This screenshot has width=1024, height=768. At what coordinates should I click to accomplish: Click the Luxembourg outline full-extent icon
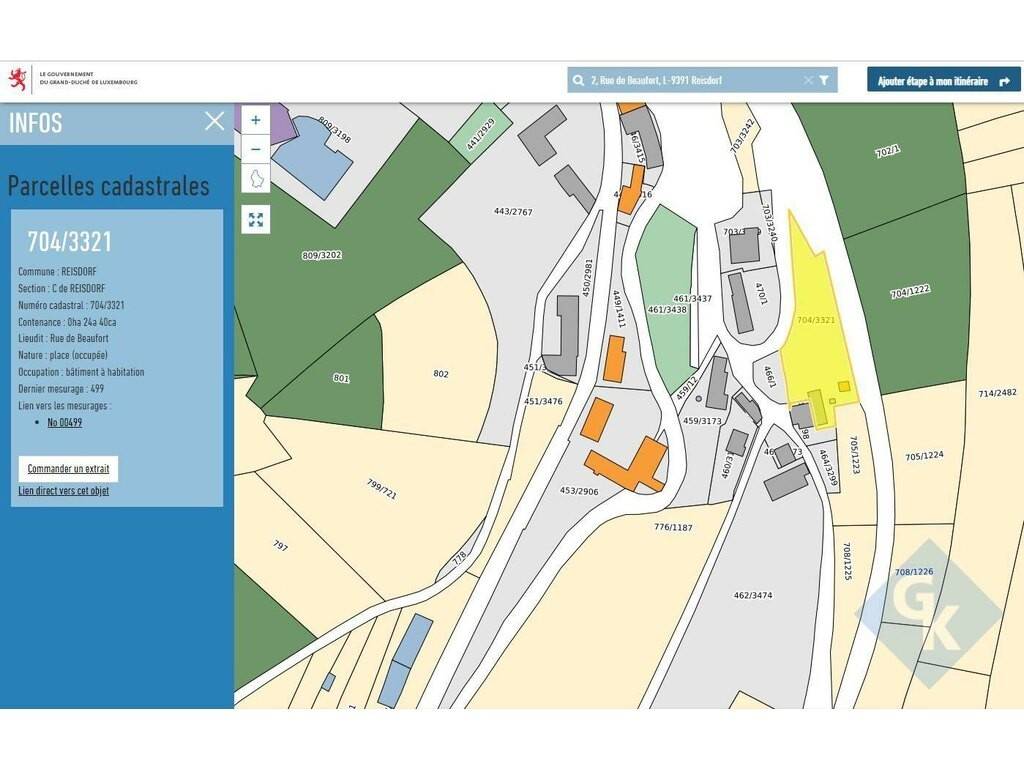[256, 180]
